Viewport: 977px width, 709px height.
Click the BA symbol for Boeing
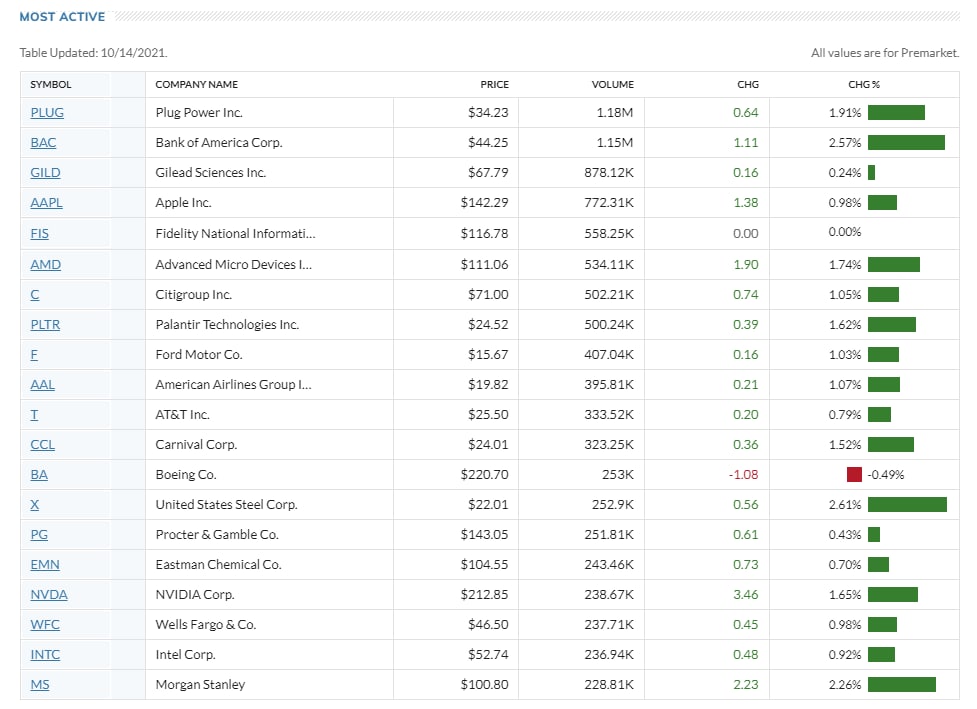[39, 475]
